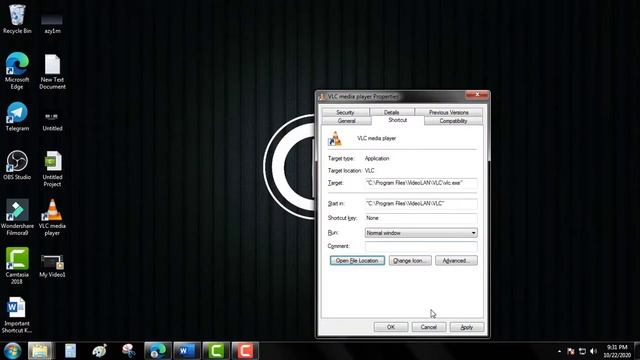The width and height of the screenshot is (640, 360).
Task: Click the Open File Location button
Action: click(357, 260)
